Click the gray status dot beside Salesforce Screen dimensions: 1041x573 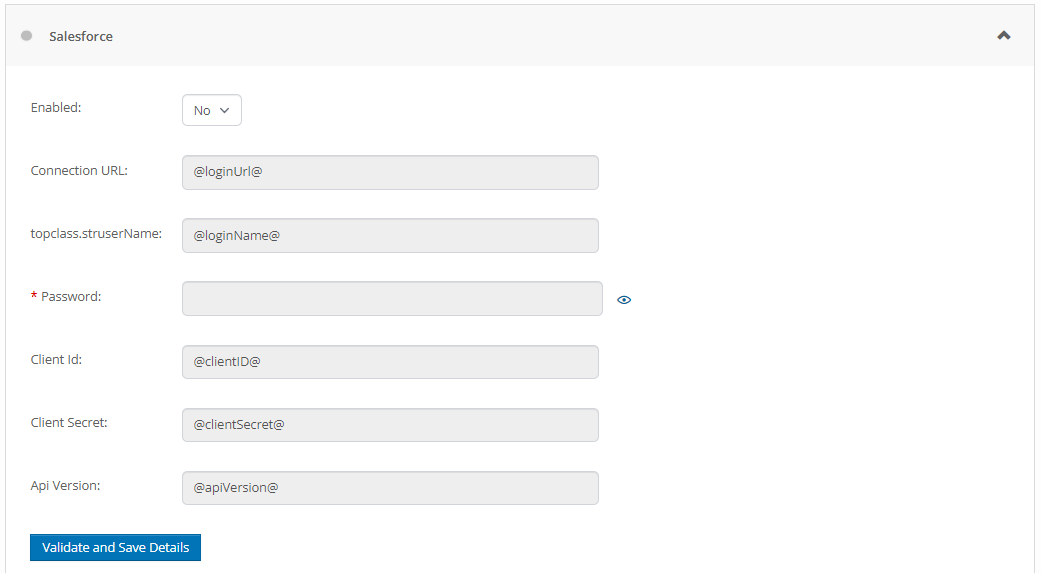pyautogui.click(x=26, y=36)
